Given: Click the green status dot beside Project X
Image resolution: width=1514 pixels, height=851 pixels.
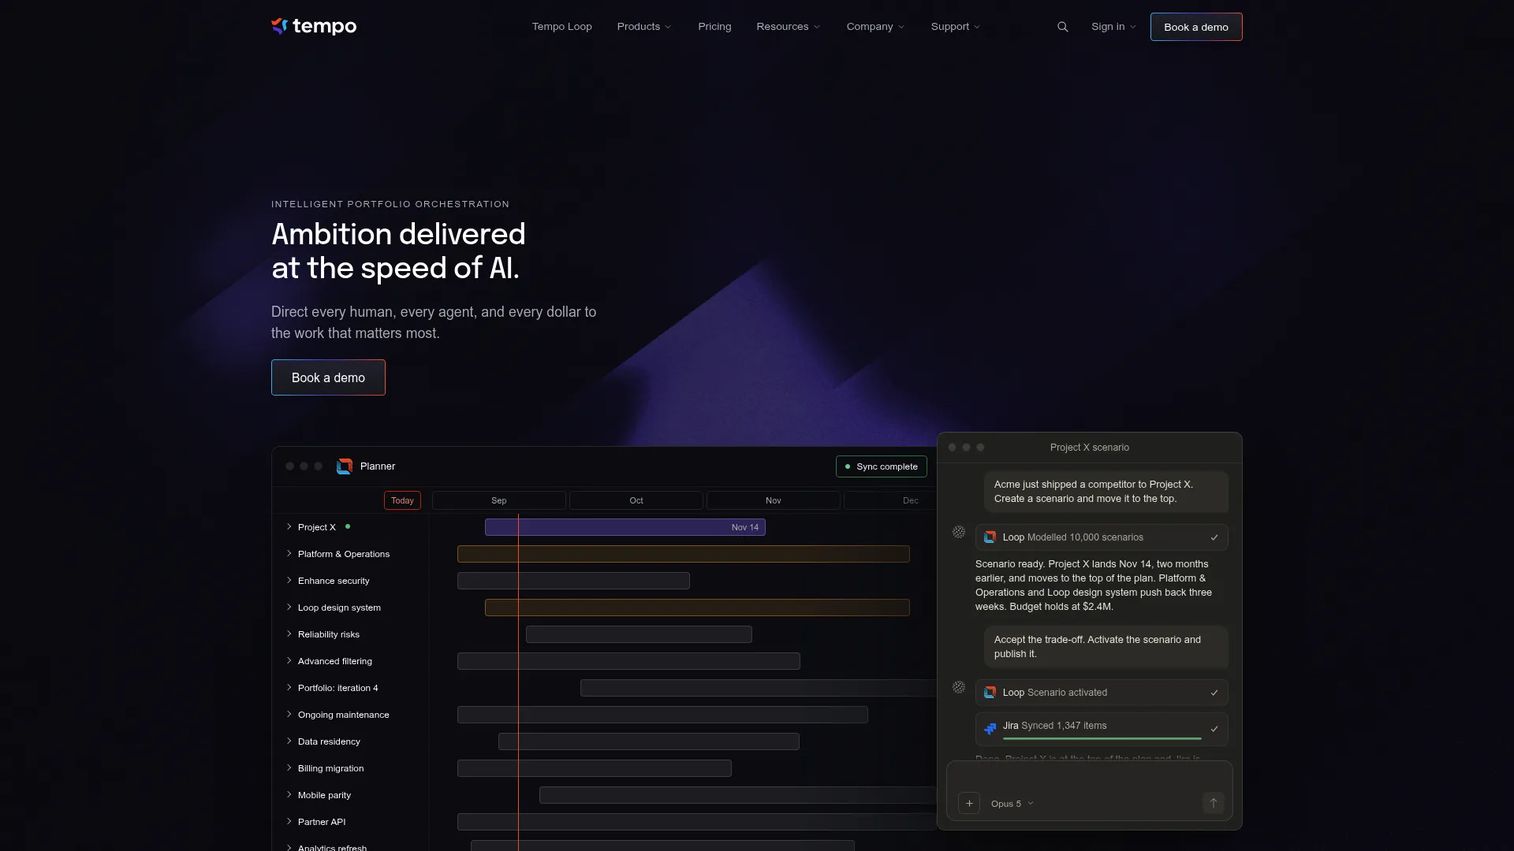Looking at the screenshot, I should pyautogui.click(x=348, y=526).
